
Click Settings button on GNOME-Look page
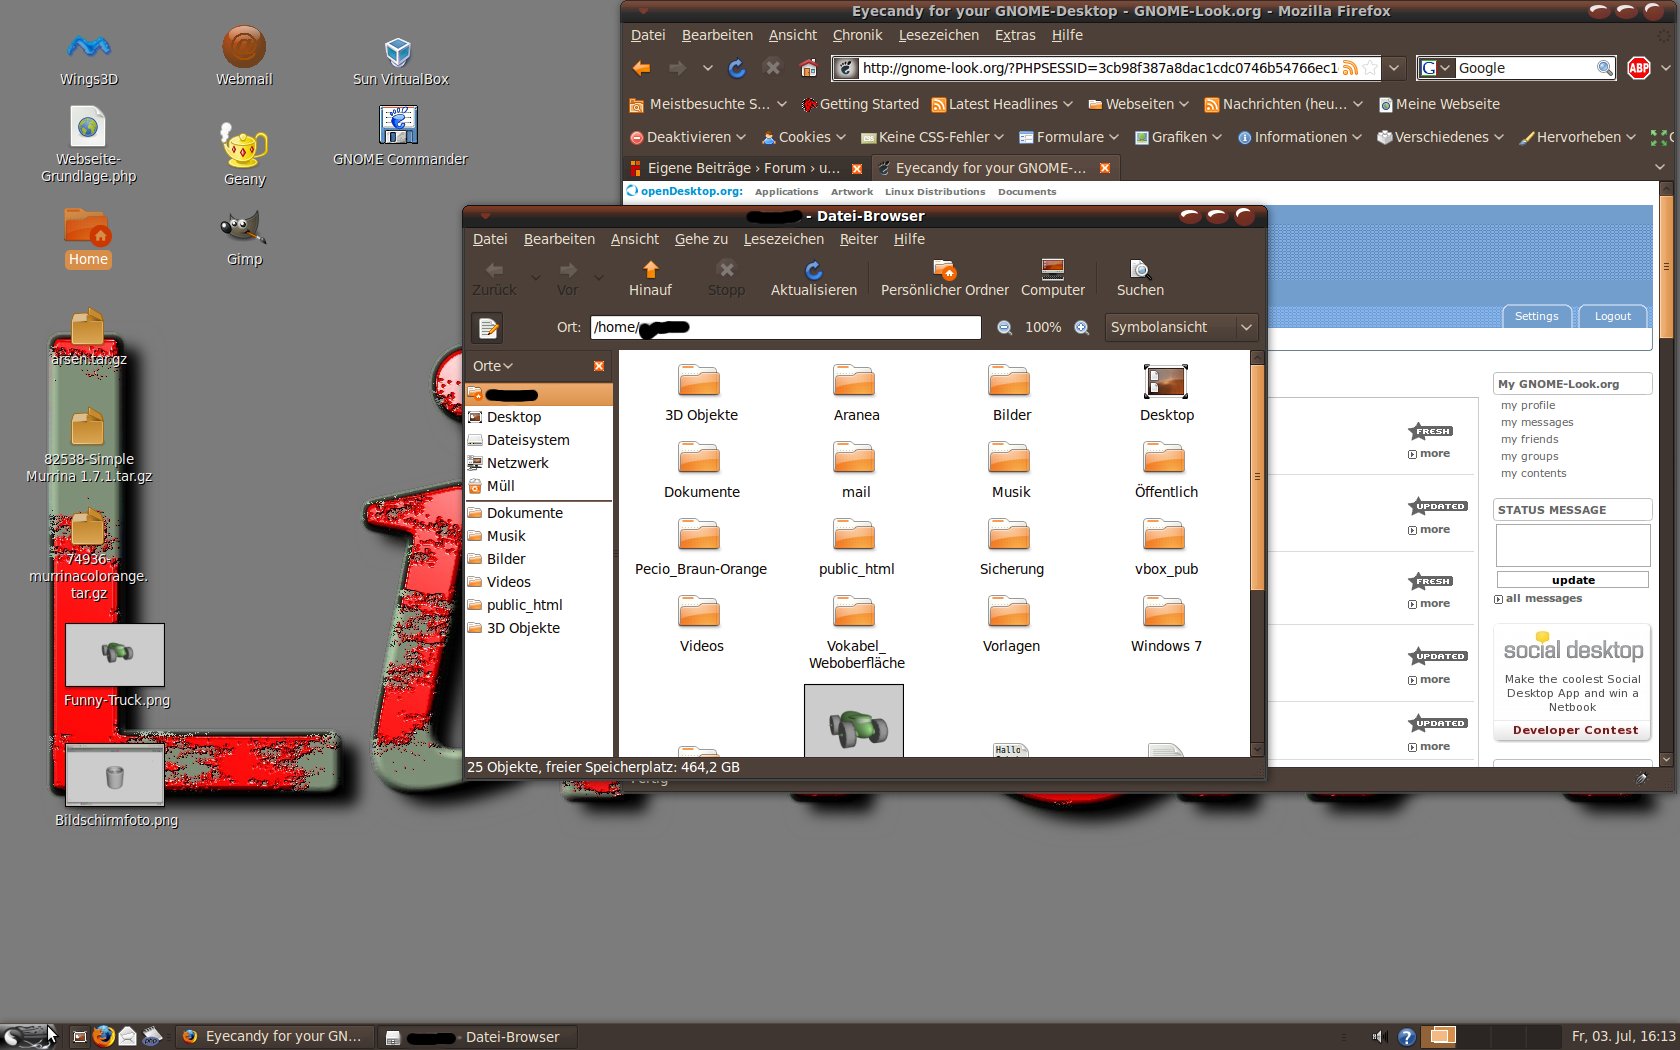pos(1536,316)
